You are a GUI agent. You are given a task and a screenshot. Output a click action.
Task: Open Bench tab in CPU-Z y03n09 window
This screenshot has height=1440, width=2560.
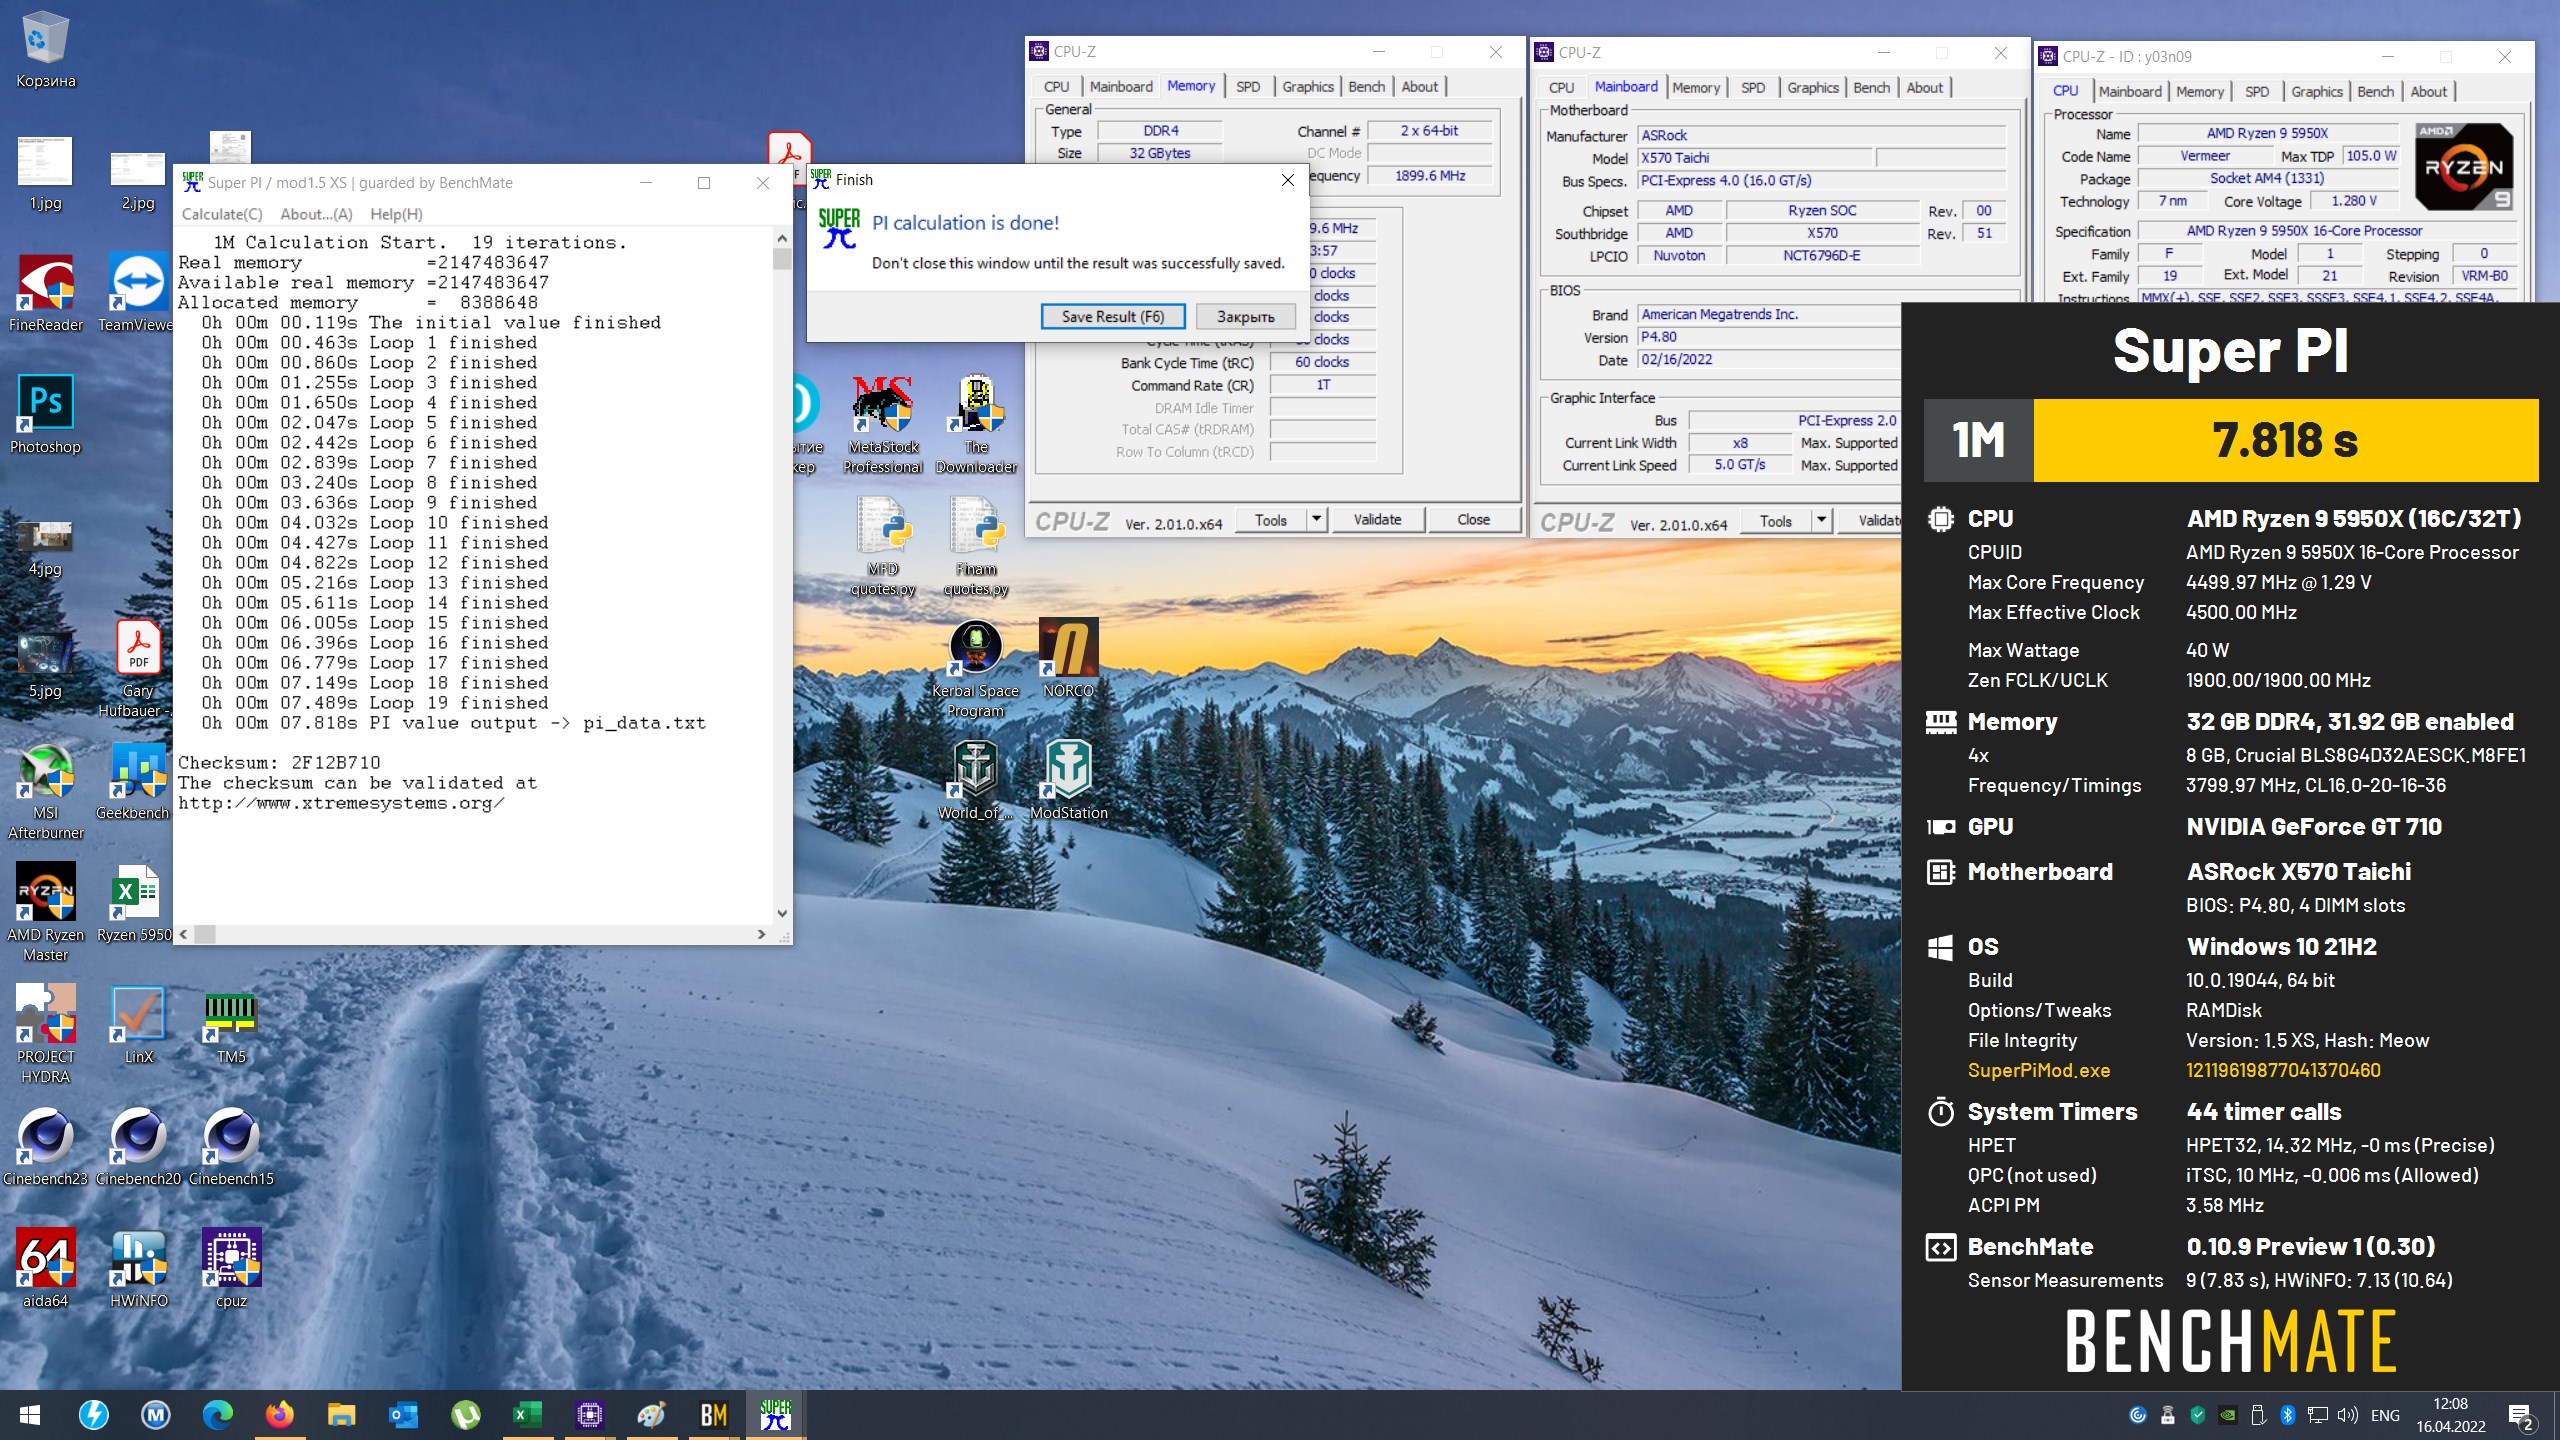(x=2376, y=91)
